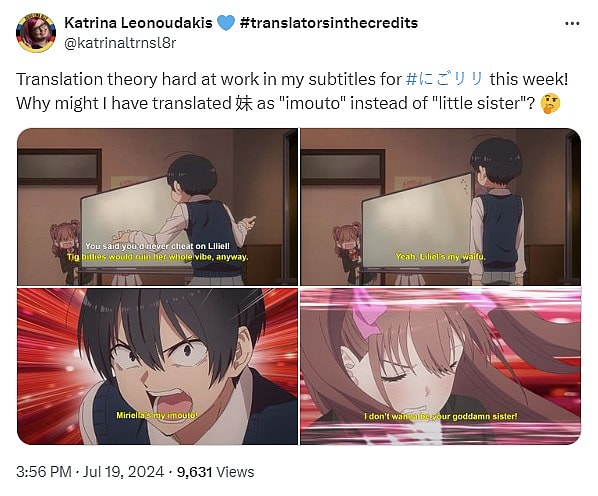Open the 'goddamn sister' image
This screenshot has height=496, width=598.
[440, 366]
